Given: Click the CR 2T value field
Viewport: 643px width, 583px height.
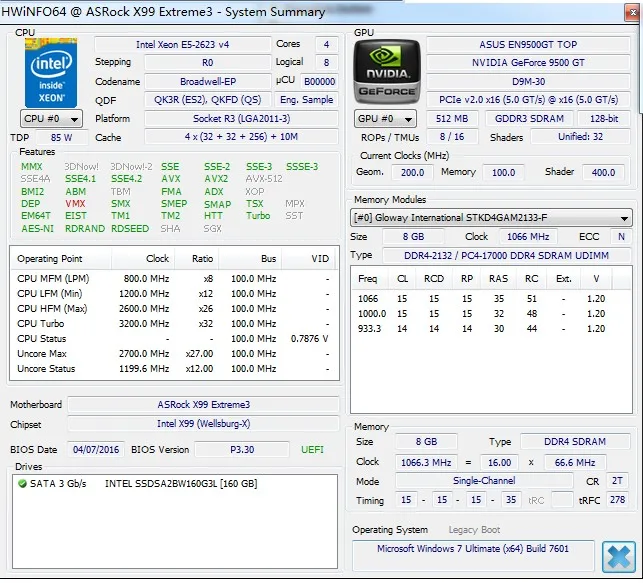Looking at the screenshot, I should click(x=617, y=481).
